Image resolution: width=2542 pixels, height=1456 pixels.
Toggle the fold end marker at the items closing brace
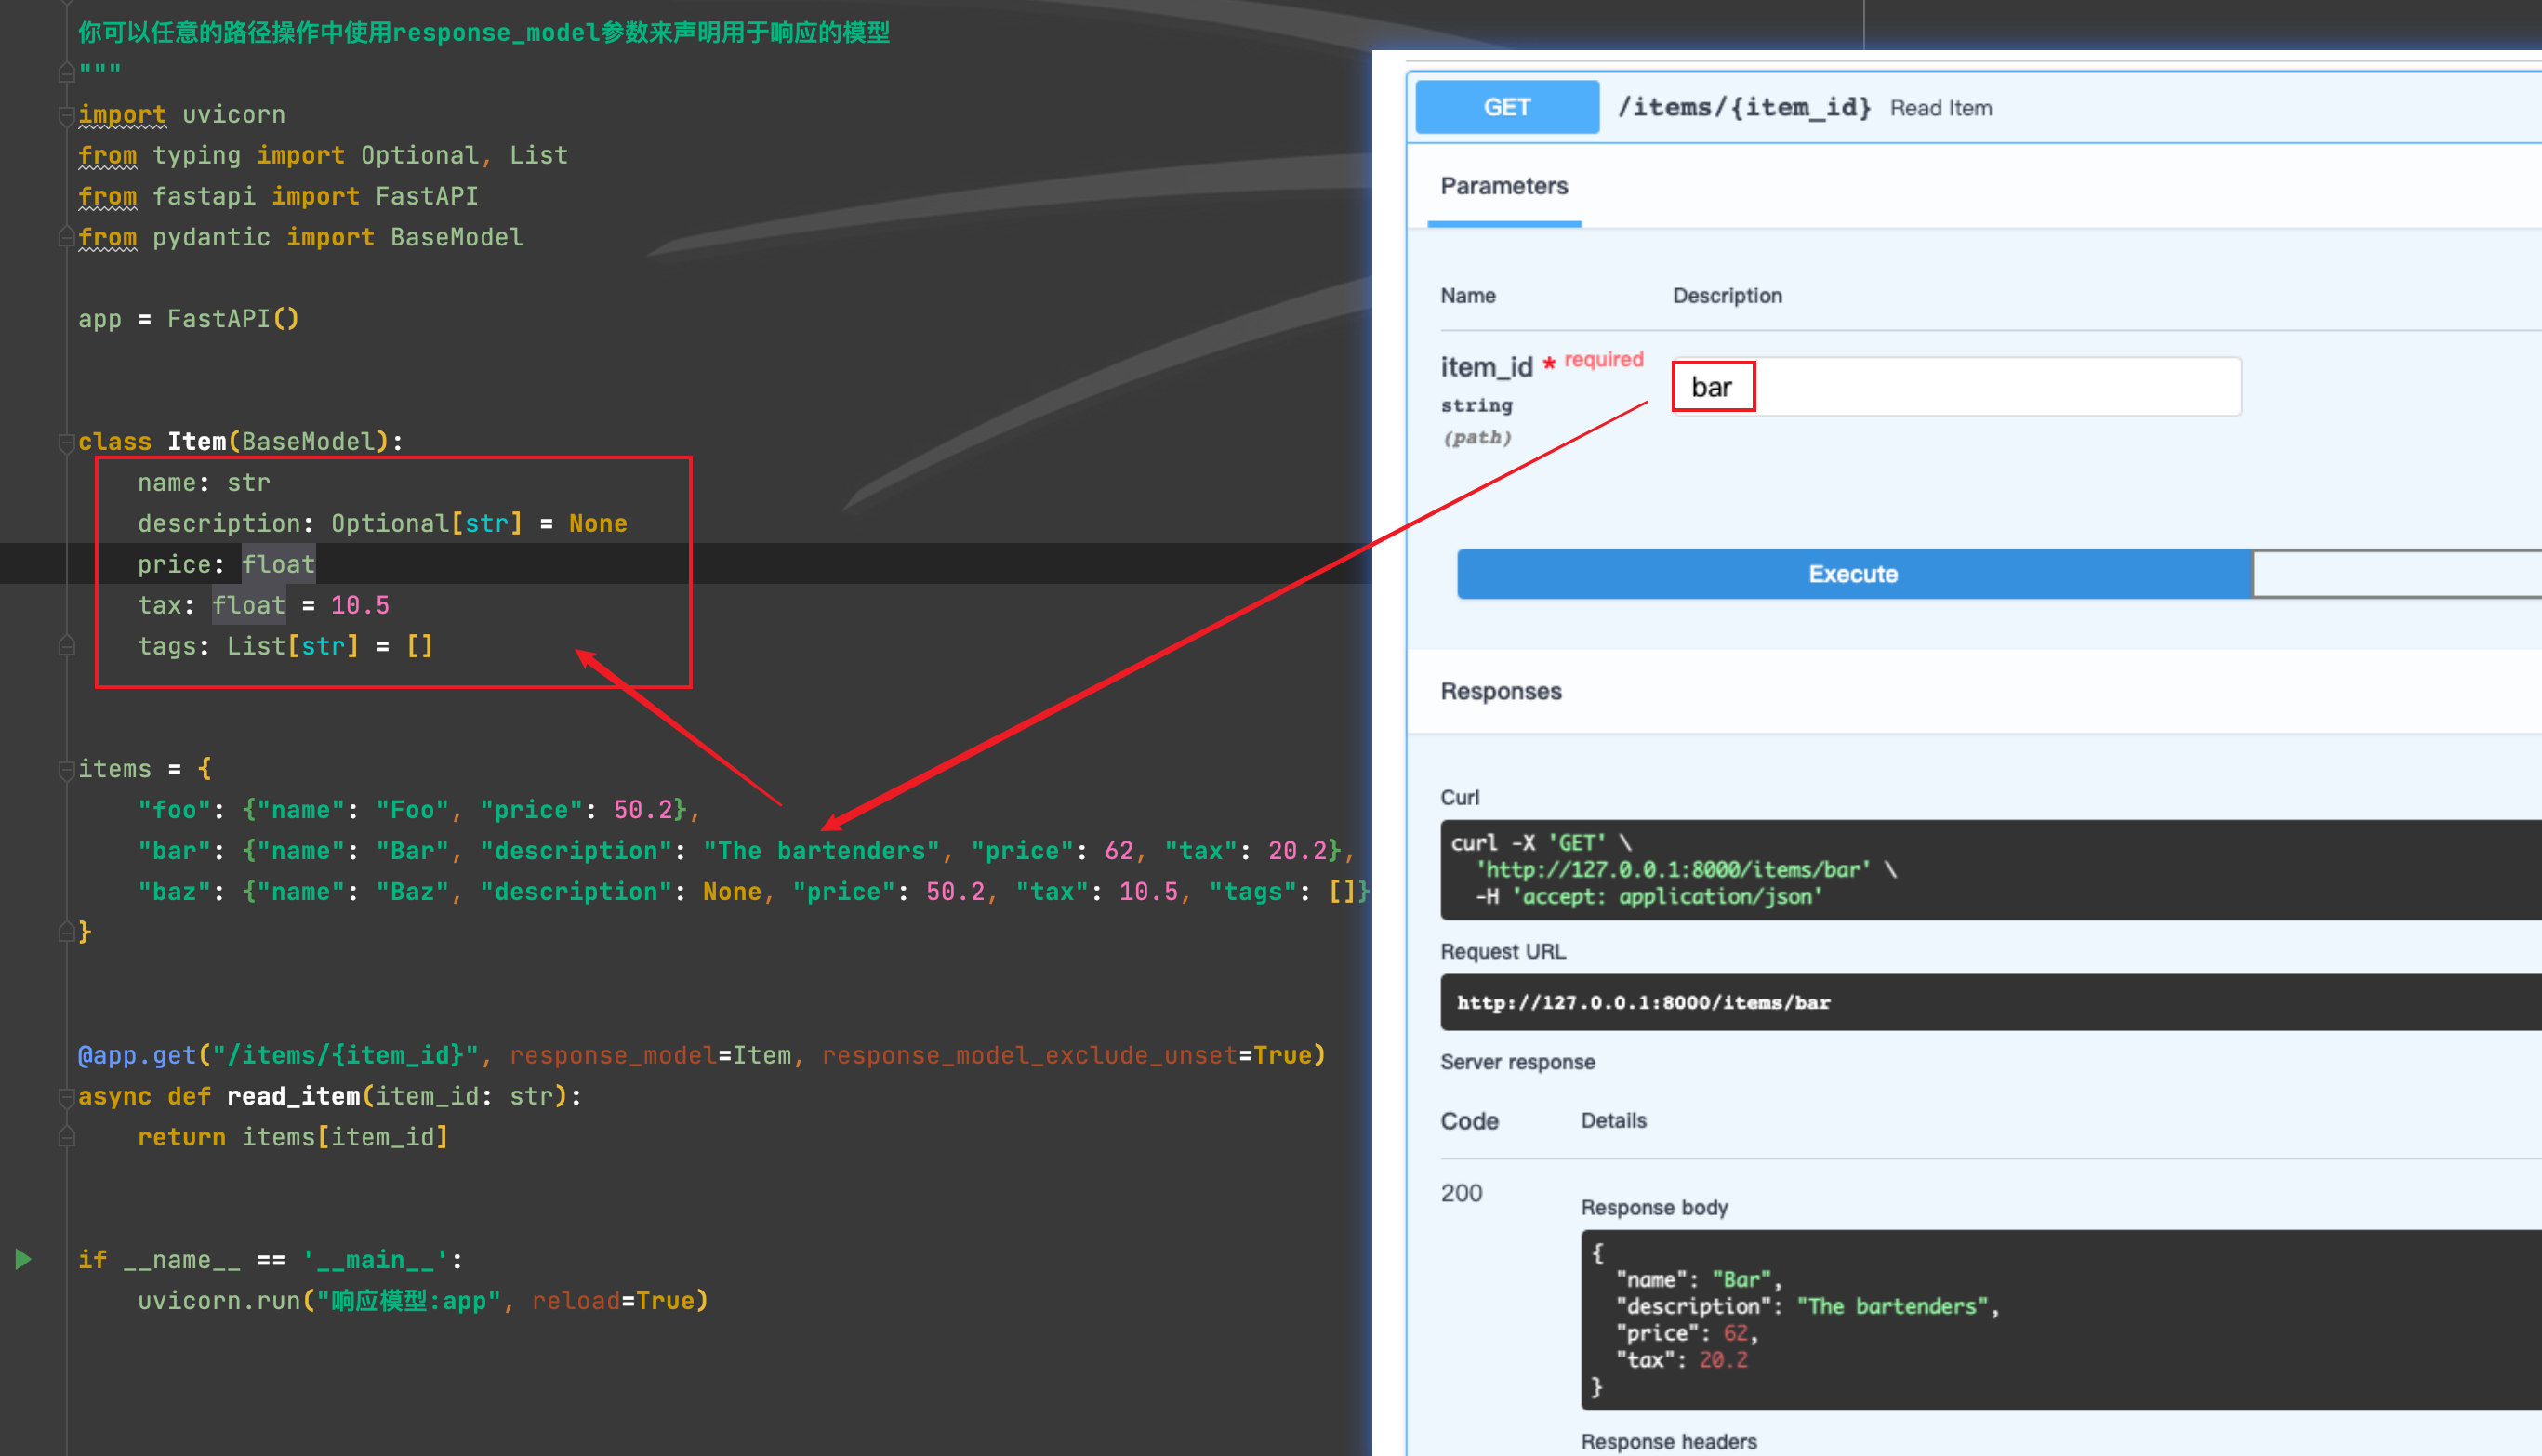[67, 932]
